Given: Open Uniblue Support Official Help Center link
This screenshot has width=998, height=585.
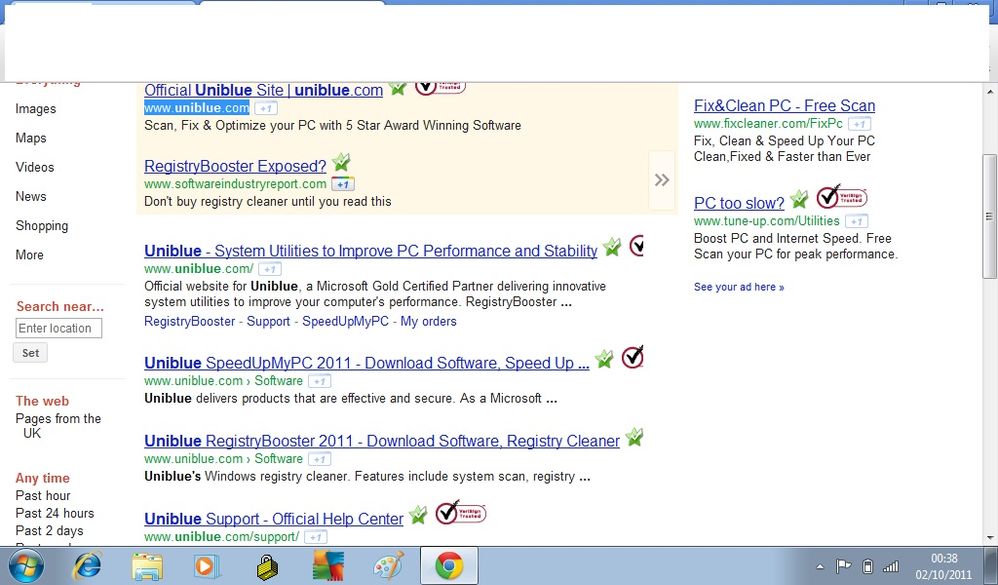Looking at the screenshot, I should 274,519.
